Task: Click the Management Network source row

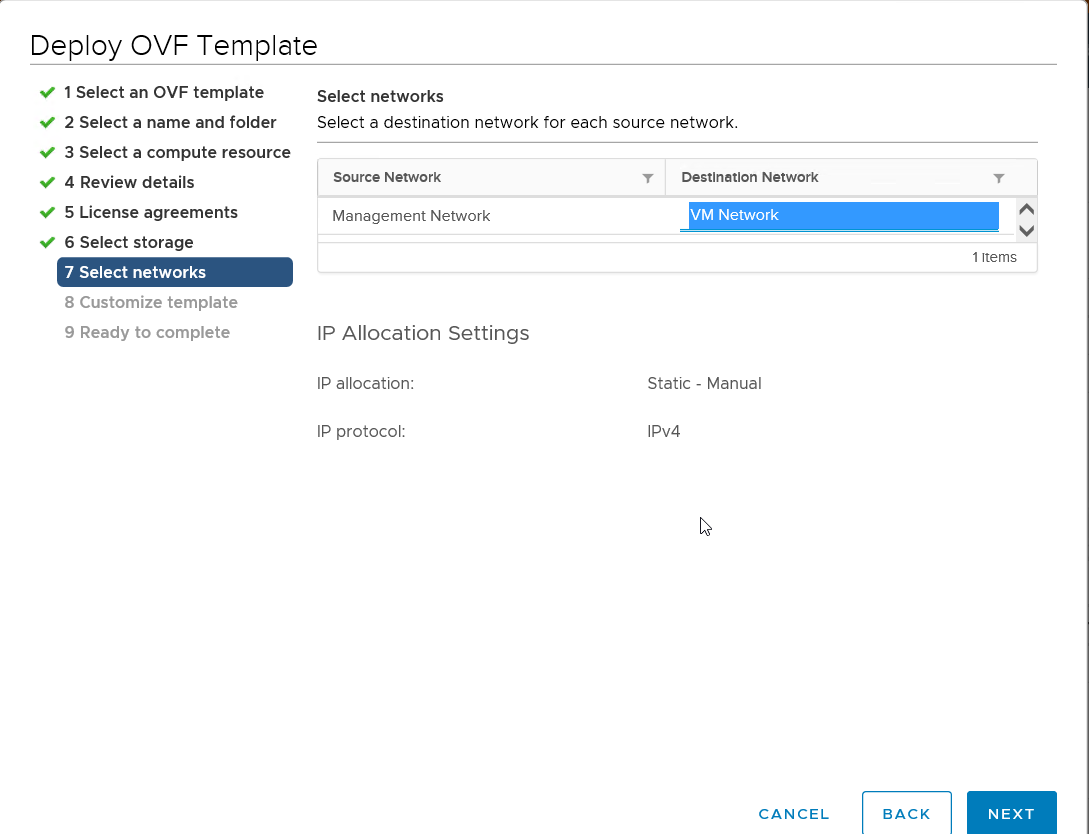Action: 411,216
